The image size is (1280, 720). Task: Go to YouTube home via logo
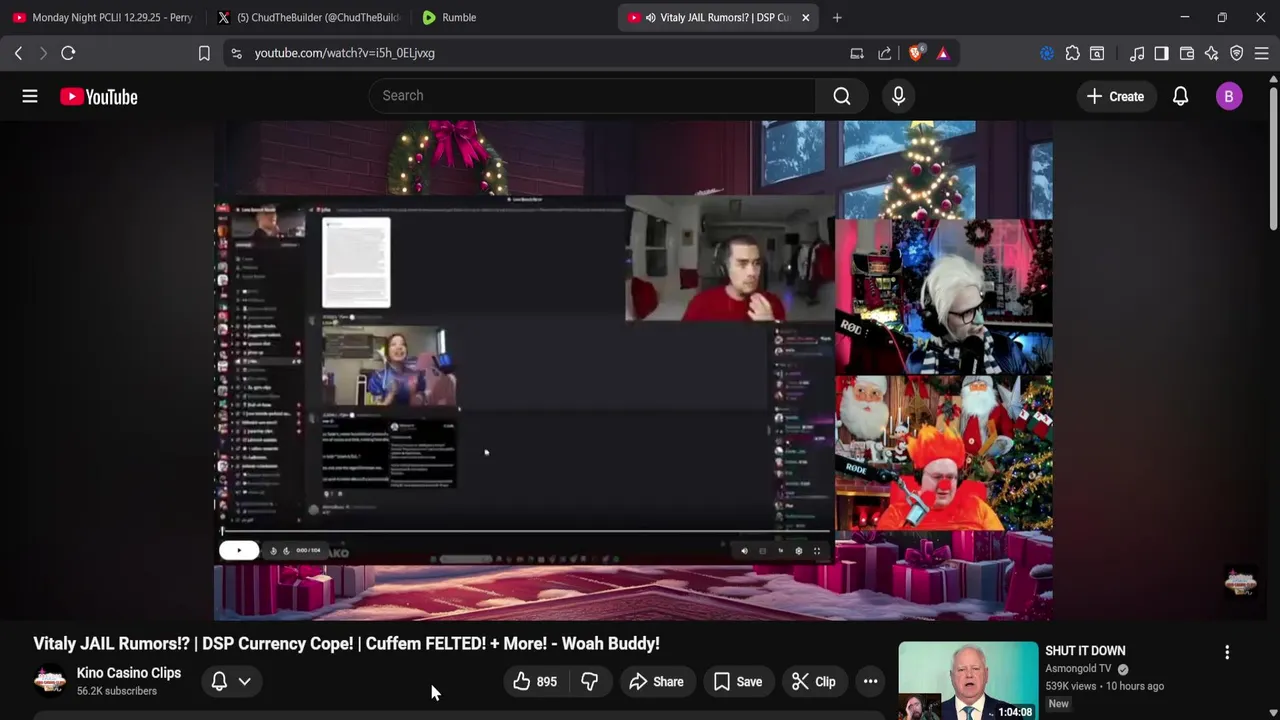point(98,96)
